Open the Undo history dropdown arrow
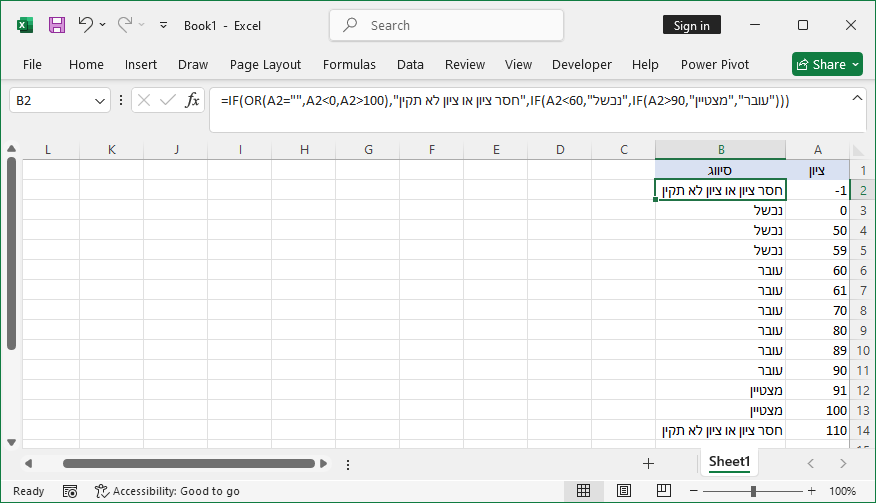The height and width of the screenshot is (503, 876). [x=103, y=25]
